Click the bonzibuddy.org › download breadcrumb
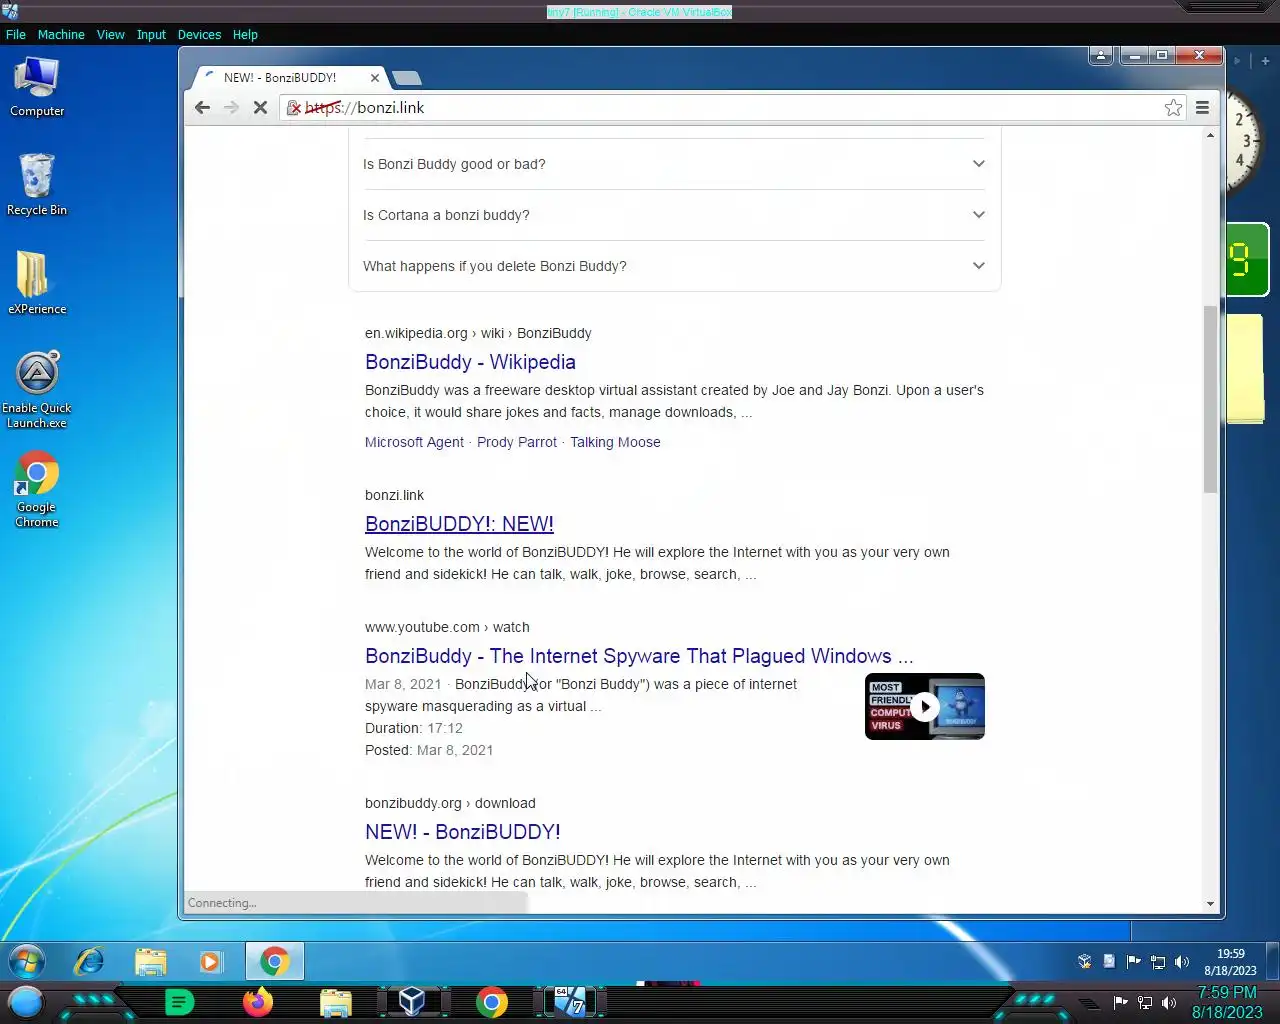The width and height of the screenshot is (1280, 1024). [450, 803]
